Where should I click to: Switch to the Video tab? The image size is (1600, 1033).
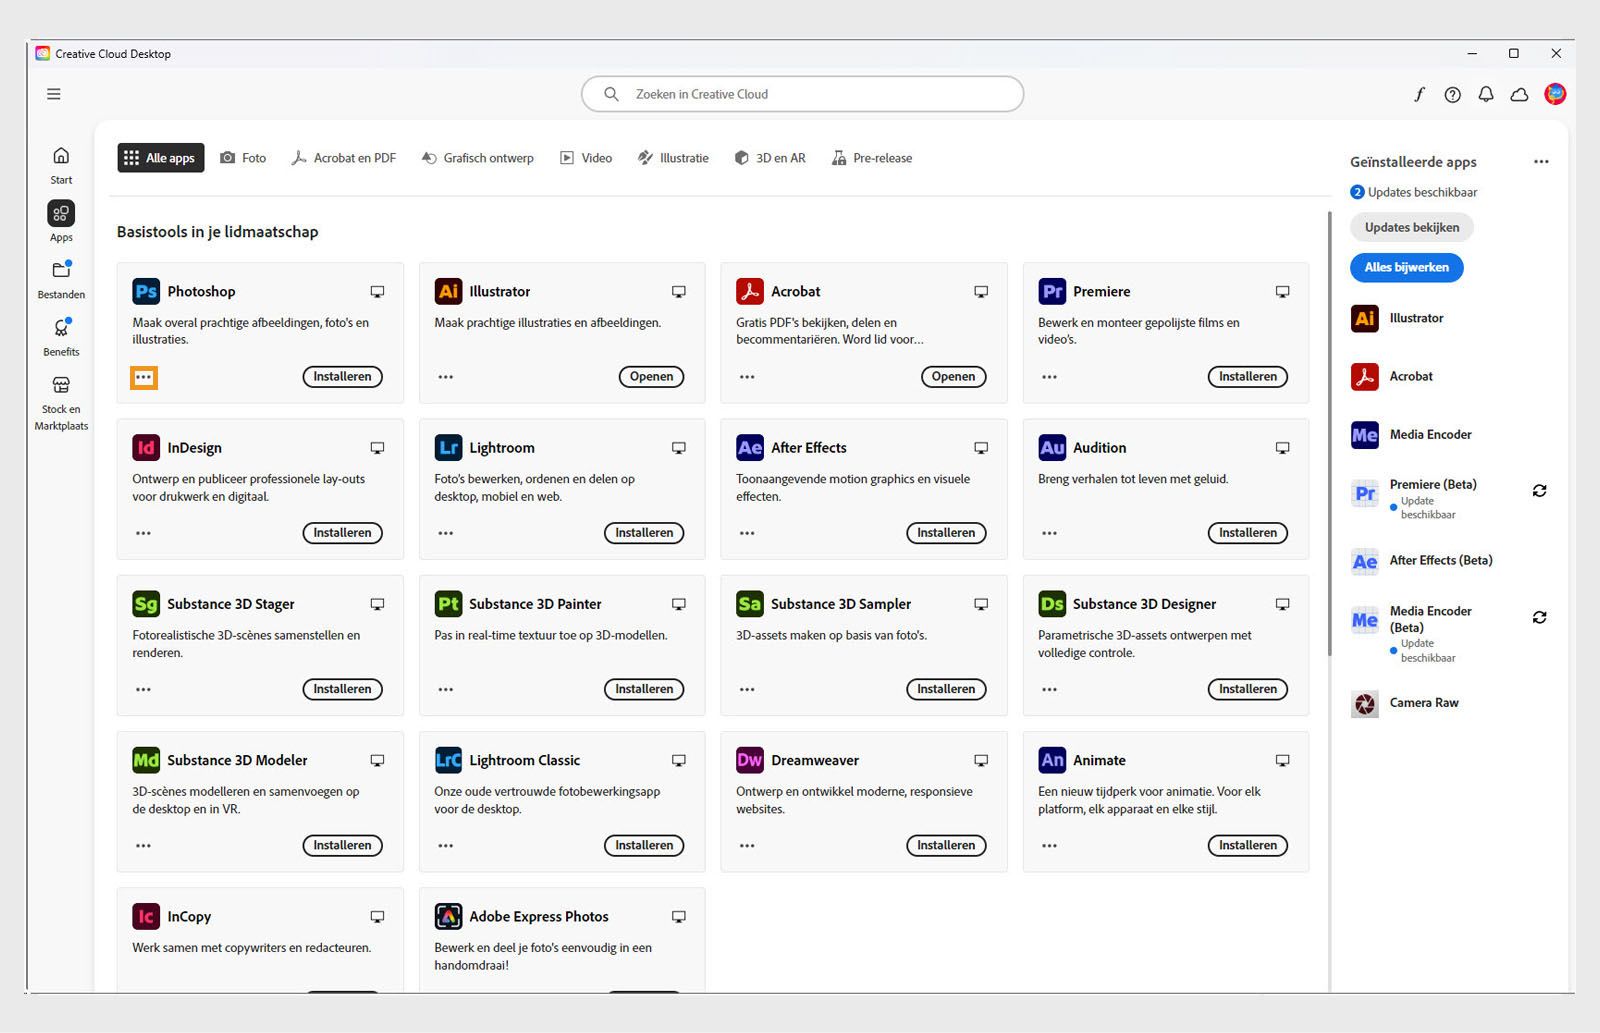click(x=586, y=158)
